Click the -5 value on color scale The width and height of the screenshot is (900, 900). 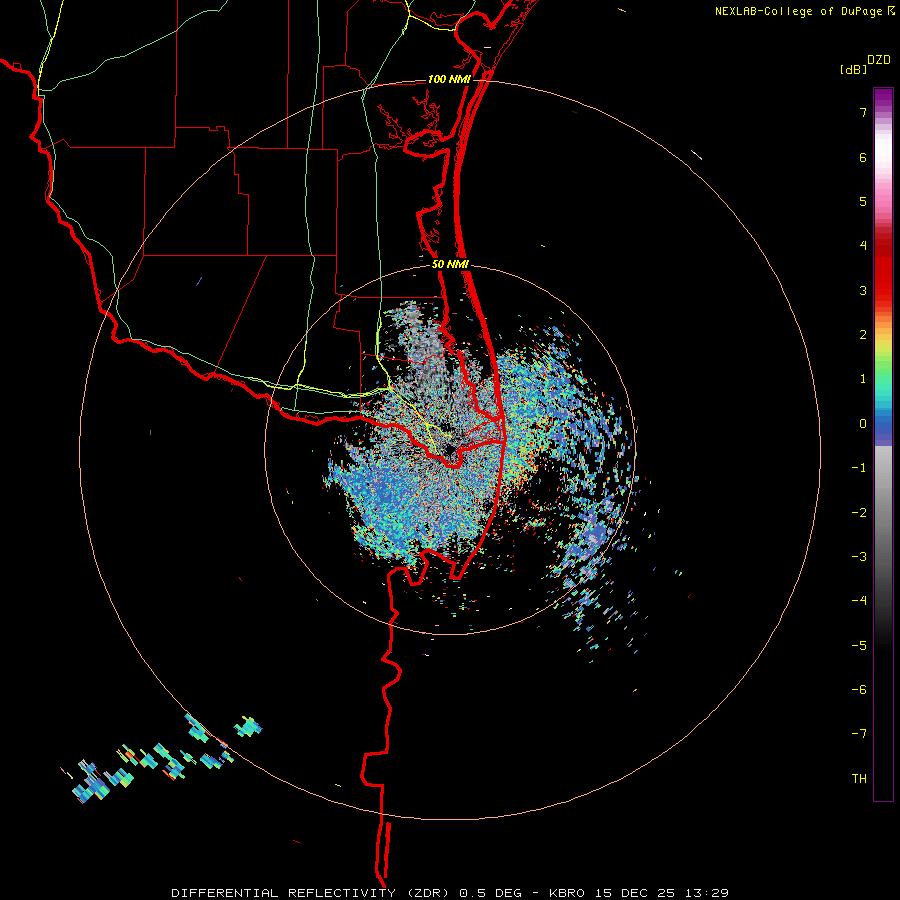(859, 646)
